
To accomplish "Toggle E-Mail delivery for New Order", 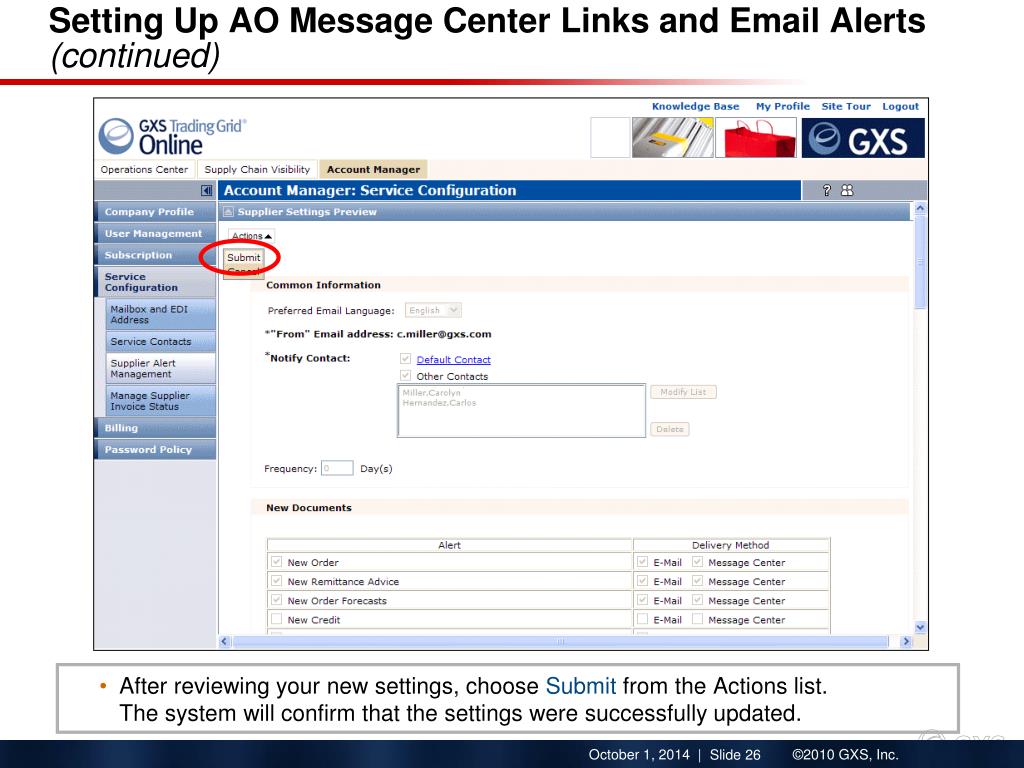I will (x=643, y=562).
